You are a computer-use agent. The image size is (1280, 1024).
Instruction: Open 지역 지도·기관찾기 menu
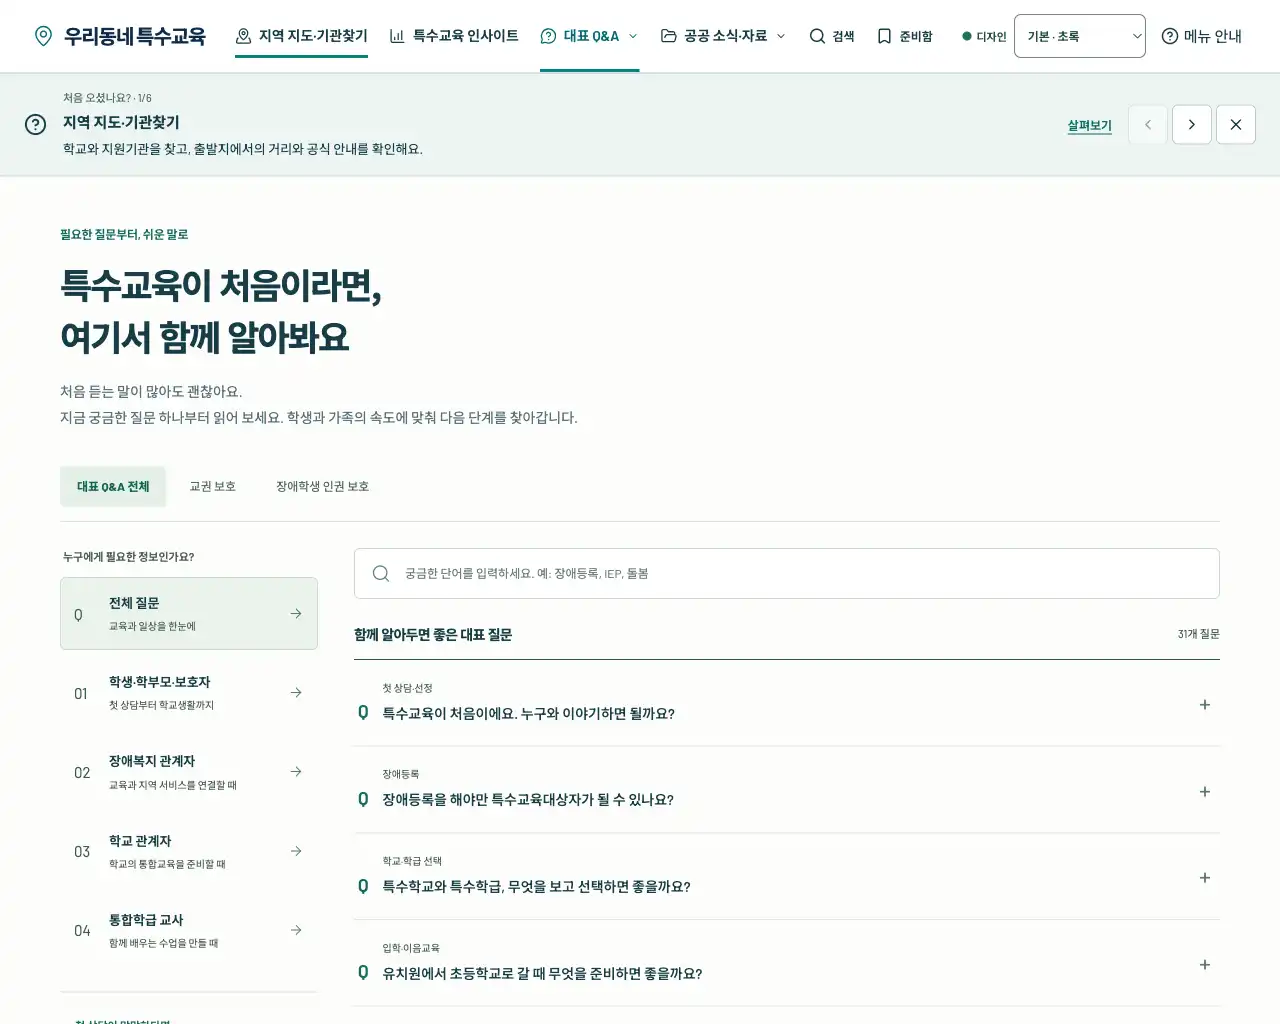301,36
